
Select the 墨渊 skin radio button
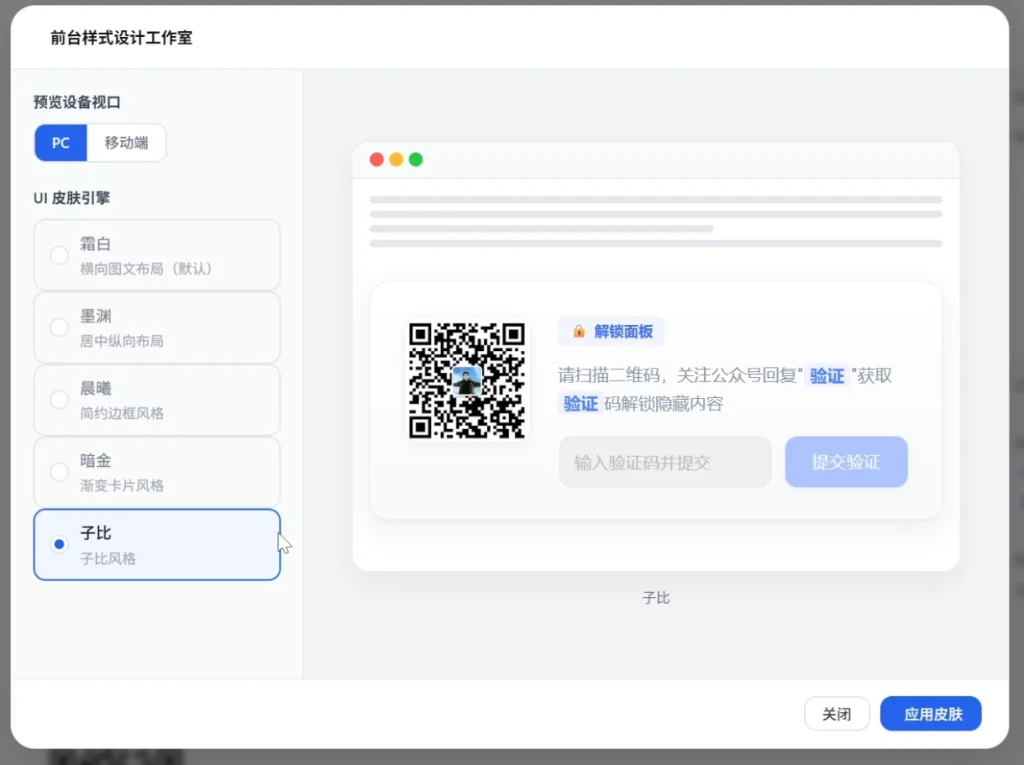coord(59,327)
